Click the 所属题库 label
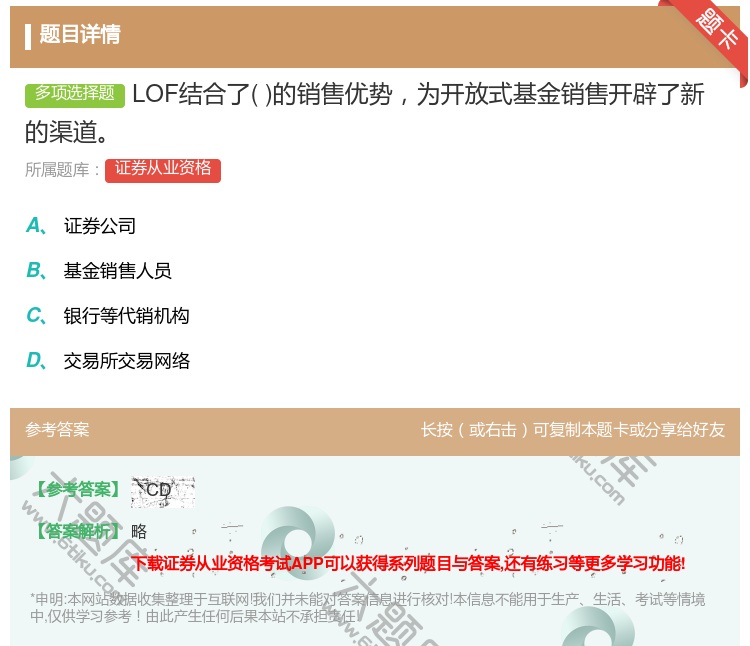The image size is (750, 646). click(x=62, y=170)
